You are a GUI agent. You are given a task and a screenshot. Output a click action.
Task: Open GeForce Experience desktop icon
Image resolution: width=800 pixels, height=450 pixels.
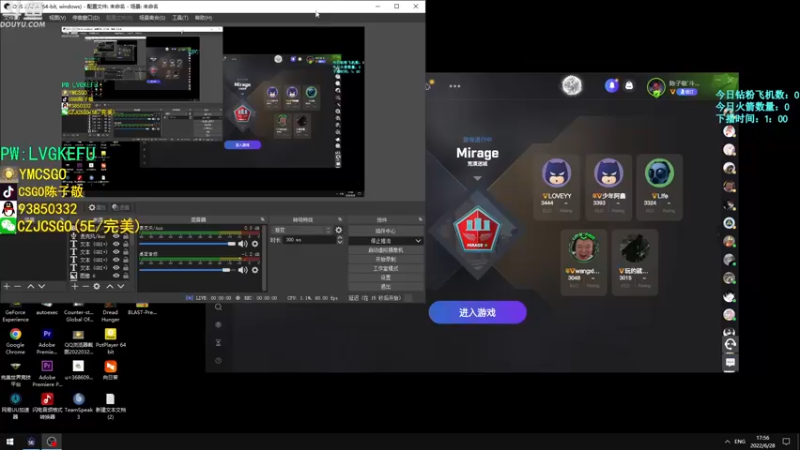(x=15, y=312)
